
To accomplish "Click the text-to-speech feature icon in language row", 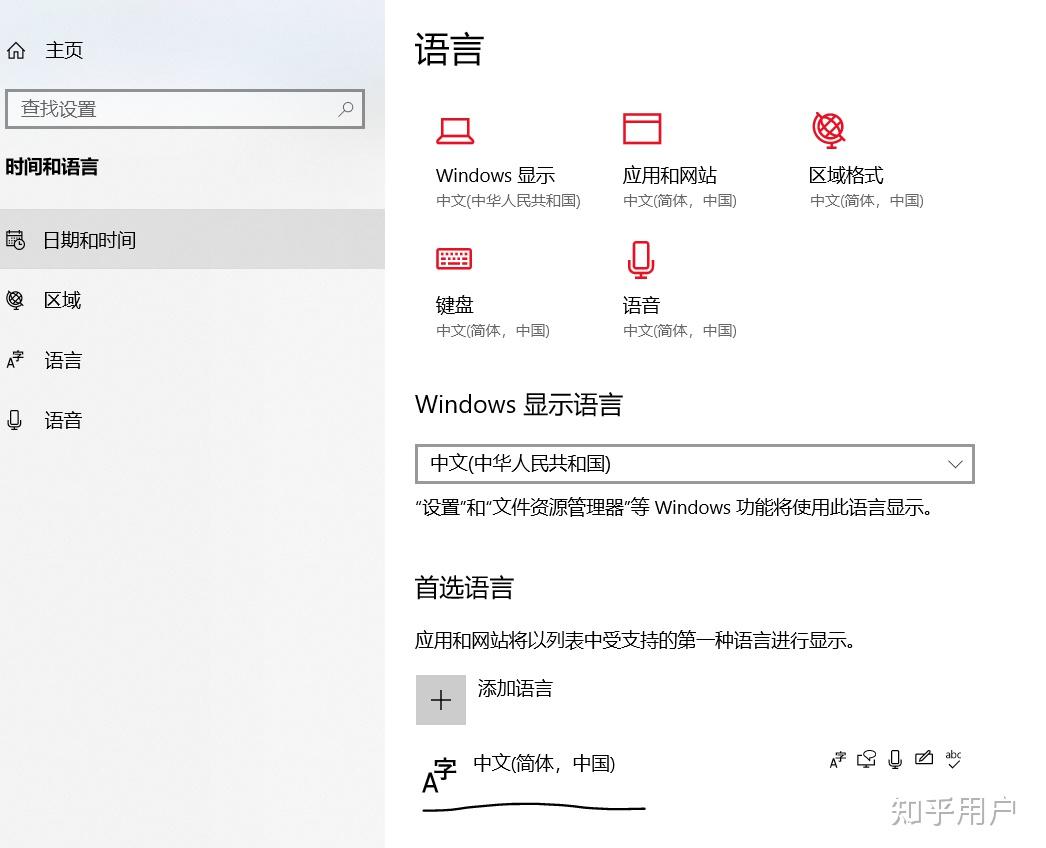I will 866,759.
